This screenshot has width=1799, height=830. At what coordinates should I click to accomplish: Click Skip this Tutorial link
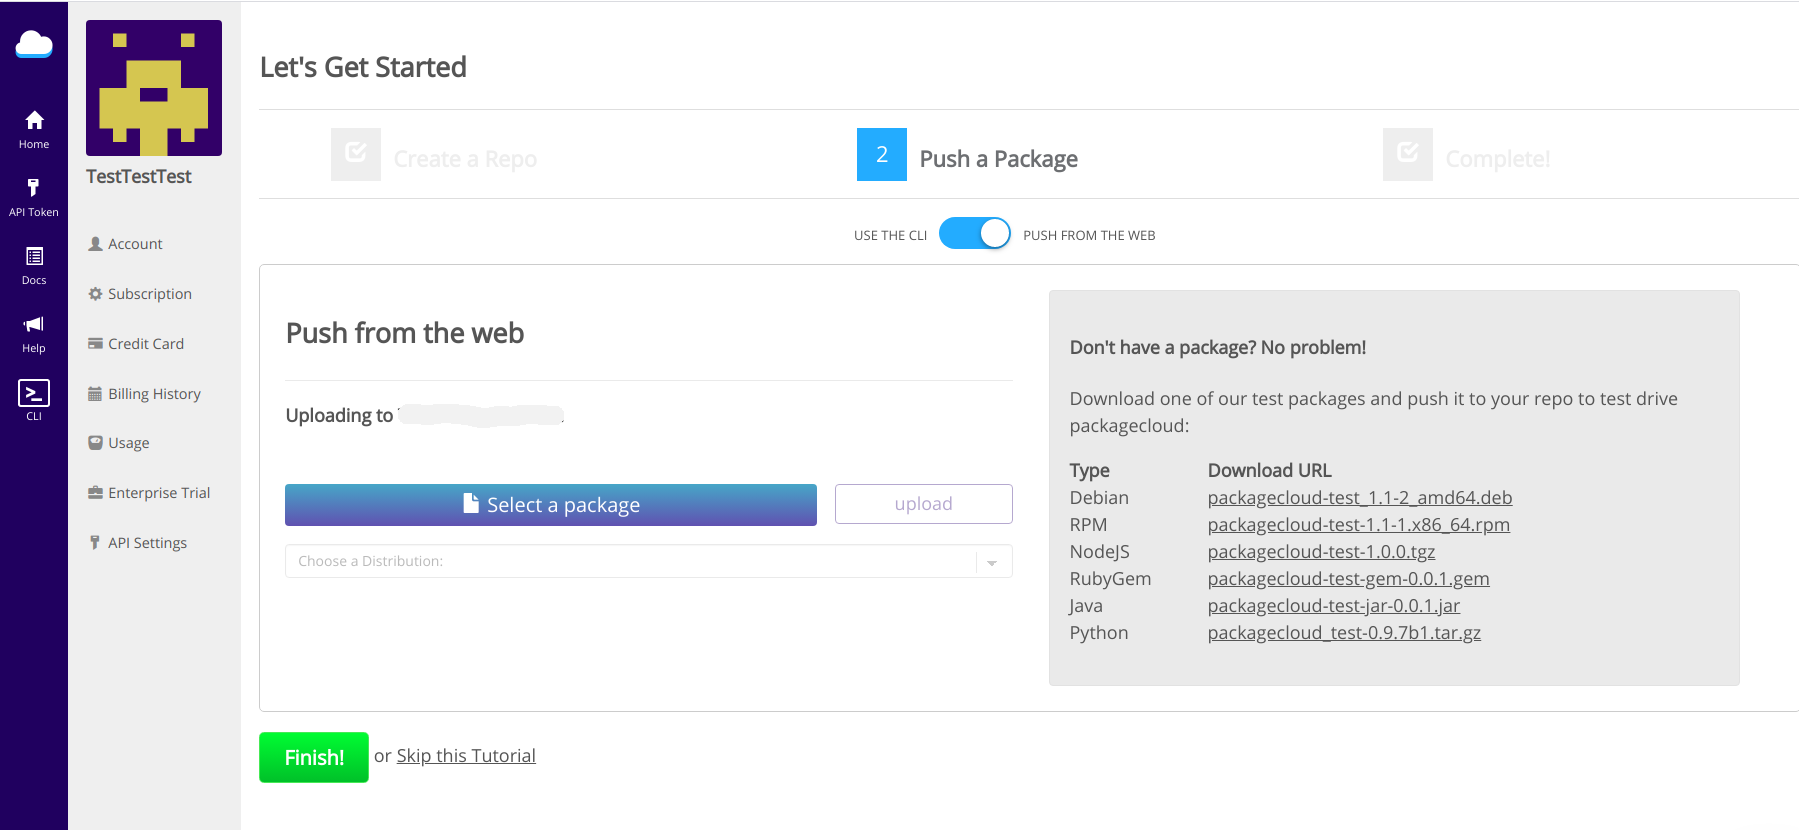pos(466,756)
